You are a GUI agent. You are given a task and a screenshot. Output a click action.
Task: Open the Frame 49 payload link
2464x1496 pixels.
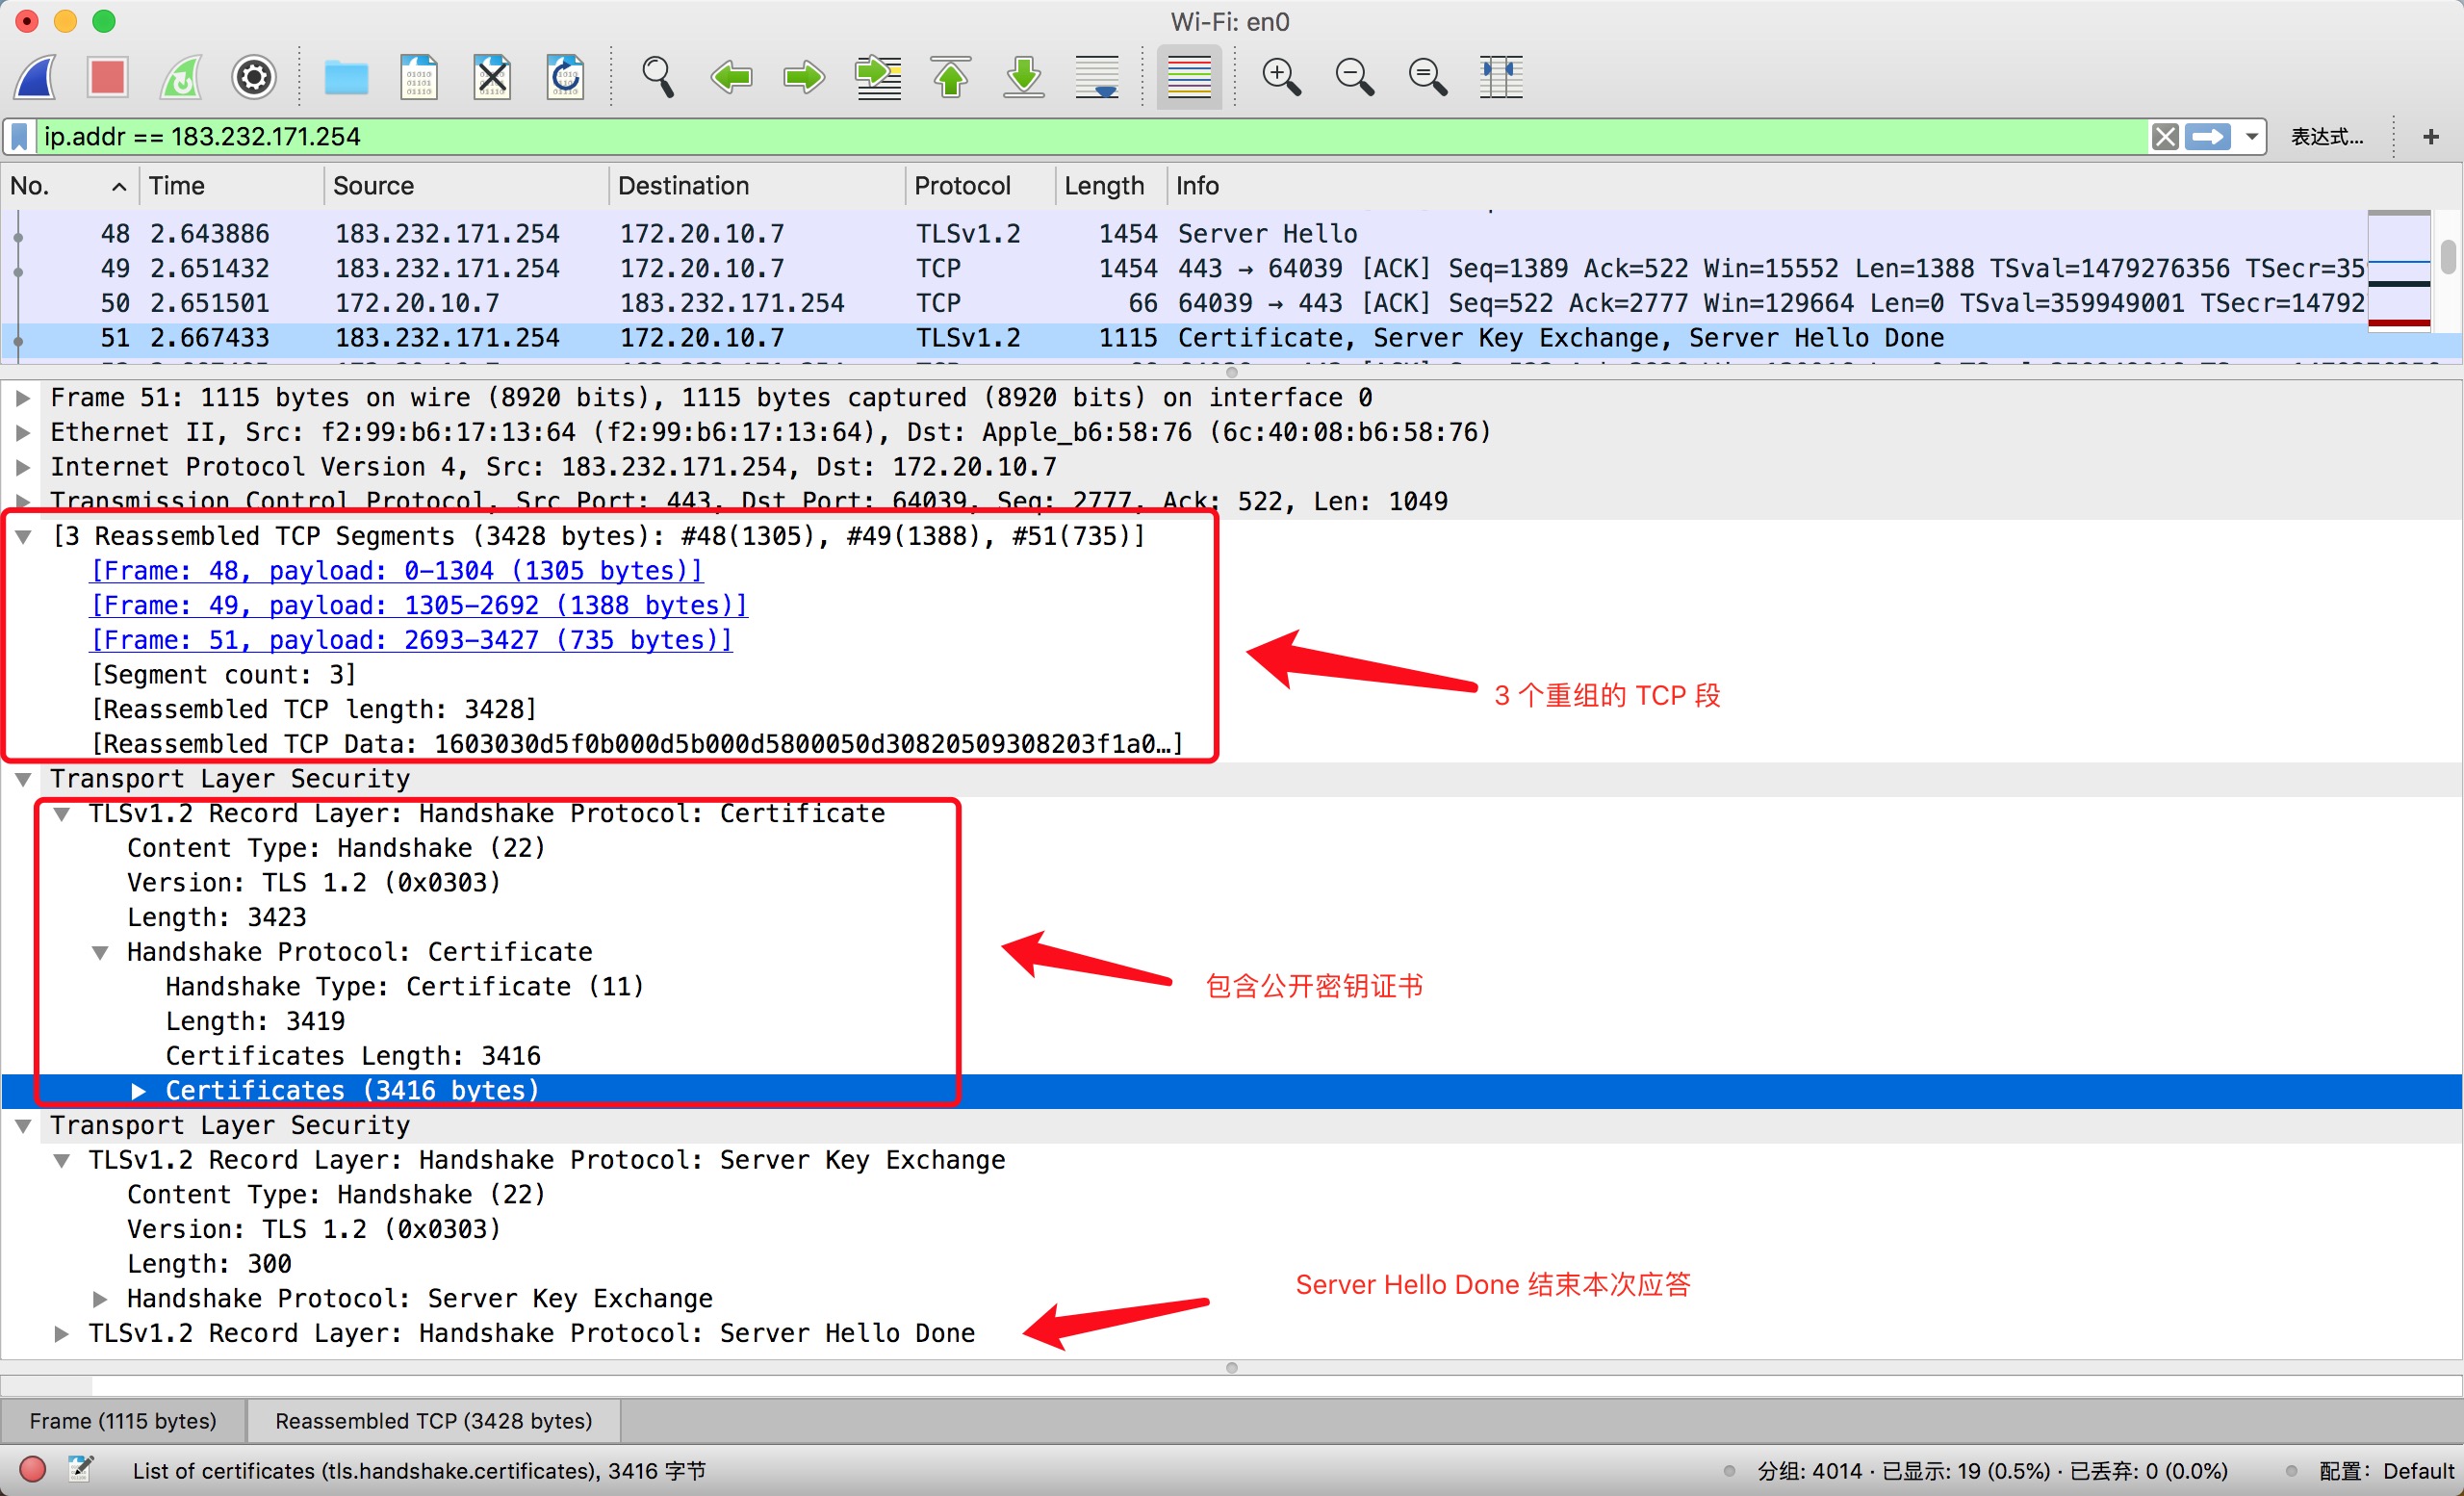[x=418, y=606]
